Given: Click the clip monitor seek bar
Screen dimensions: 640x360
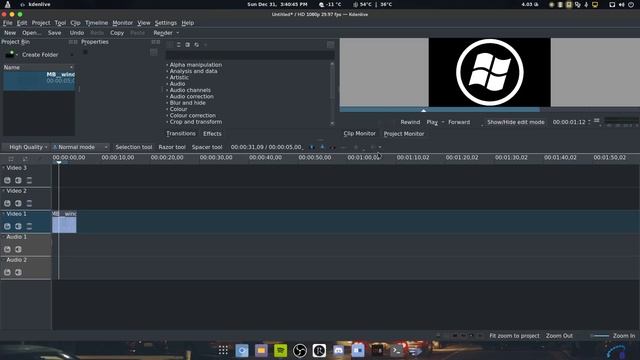Looking at the screenshot, I should pos(489,110).
